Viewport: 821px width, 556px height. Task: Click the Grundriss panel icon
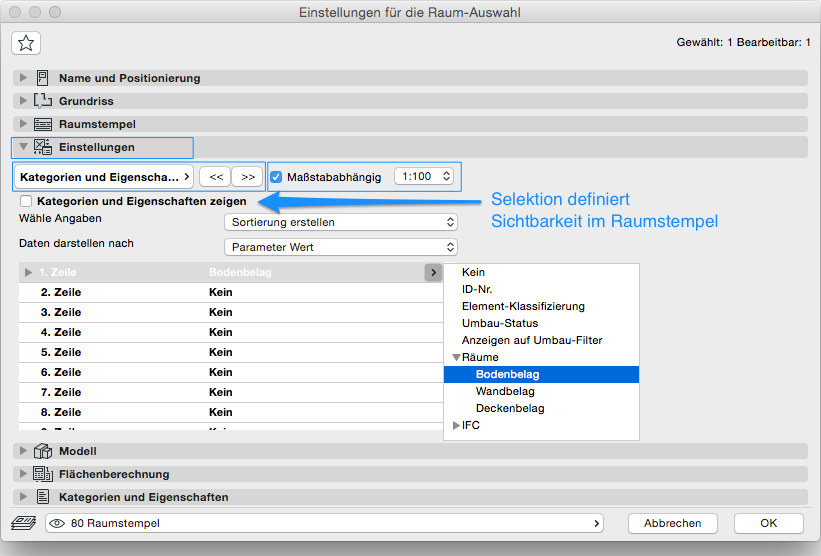click(x=43, y=101)
